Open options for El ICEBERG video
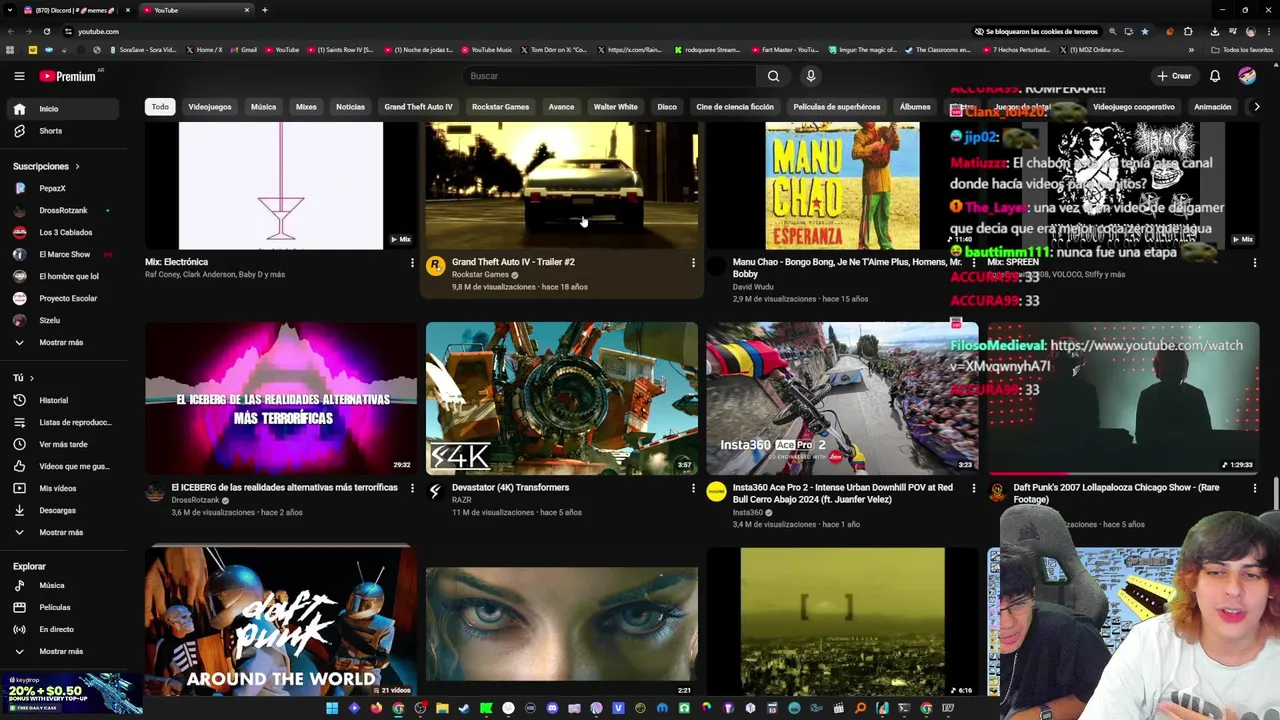This screenshot has height=720, width=1280. [x=412, y=488]
